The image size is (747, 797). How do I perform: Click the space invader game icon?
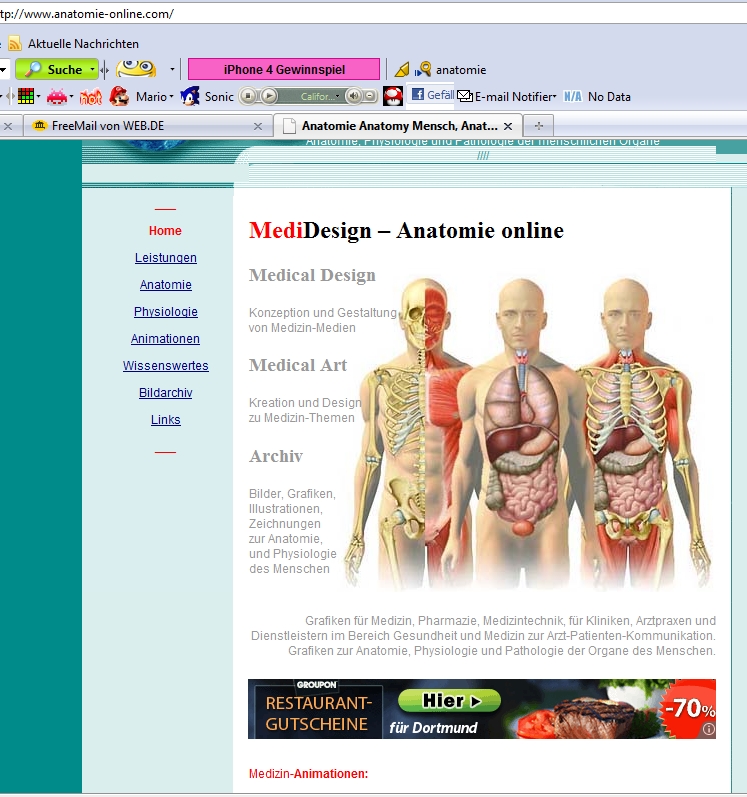coord(57,97)
